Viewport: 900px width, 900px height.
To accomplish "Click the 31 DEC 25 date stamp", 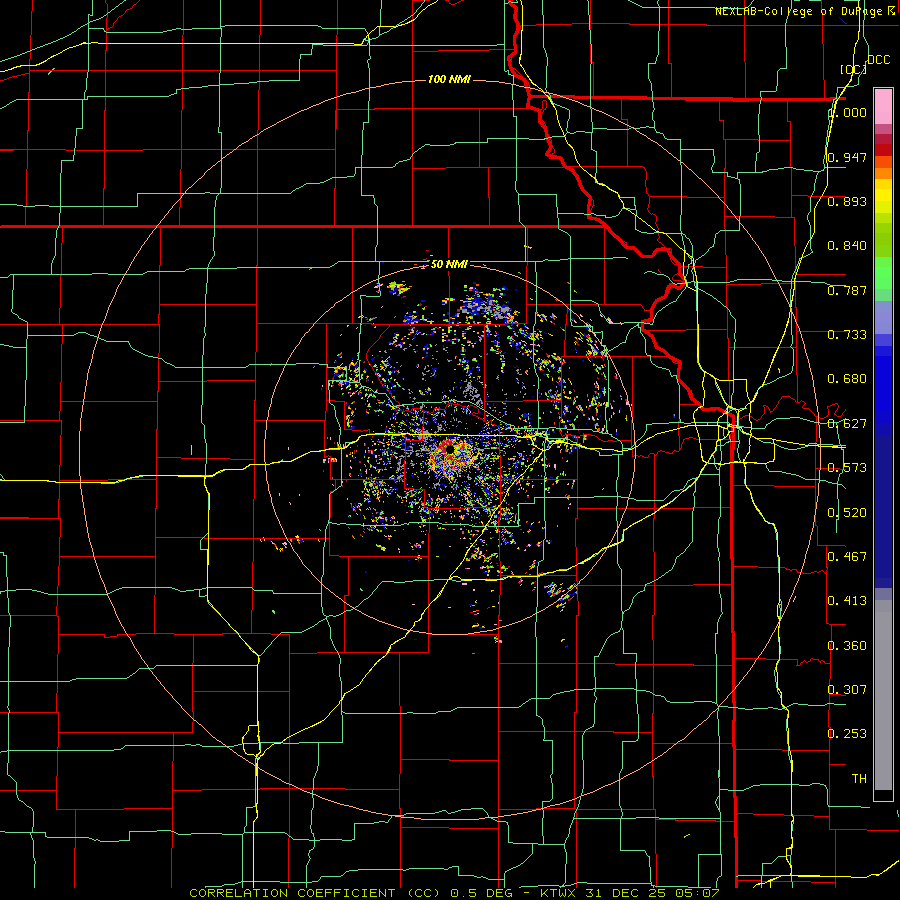I will click(624, 893).
